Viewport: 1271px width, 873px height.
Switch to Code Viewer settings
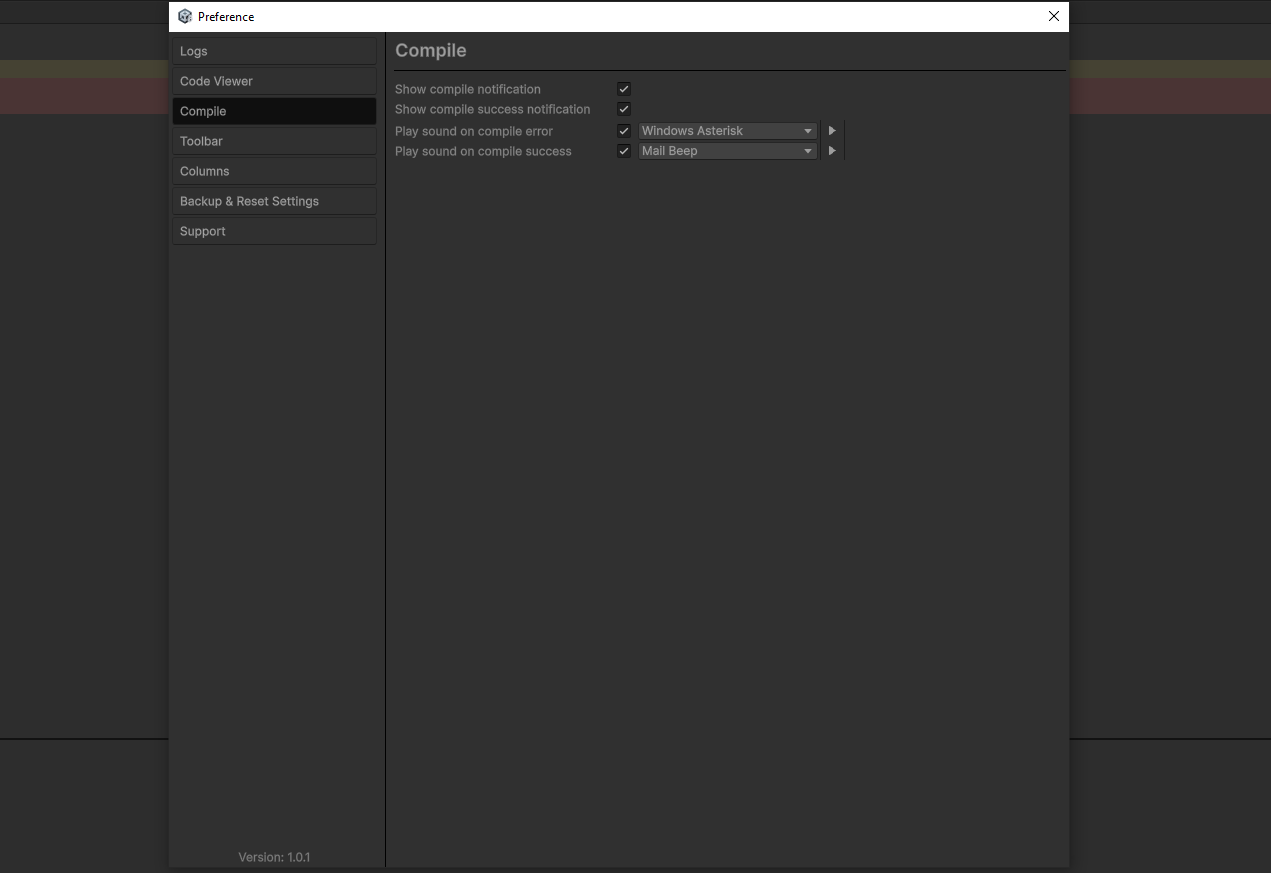coord(274,81)
